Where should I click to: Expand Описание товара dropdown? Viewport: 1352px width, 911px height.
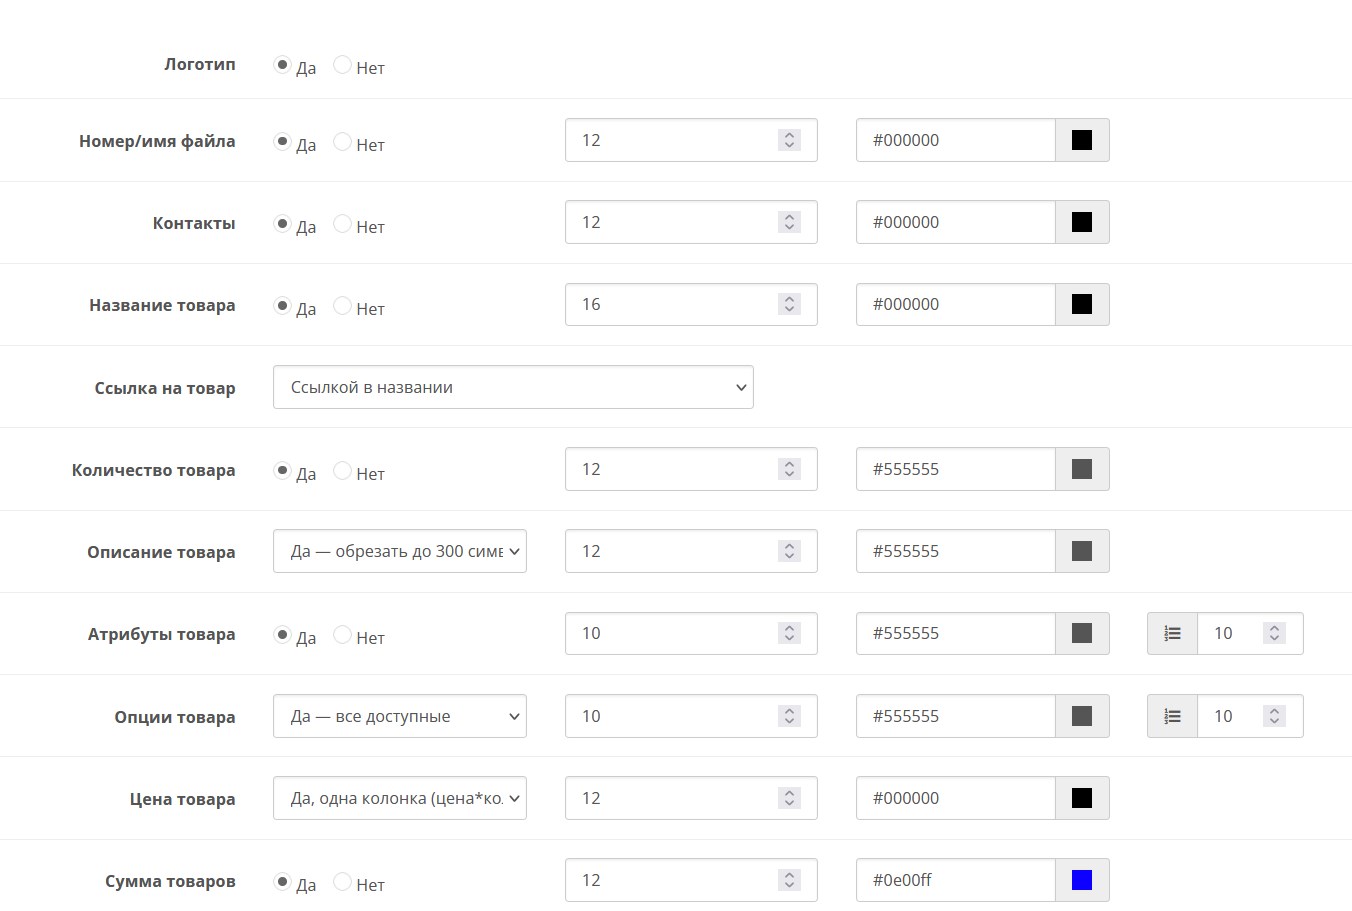399,552
